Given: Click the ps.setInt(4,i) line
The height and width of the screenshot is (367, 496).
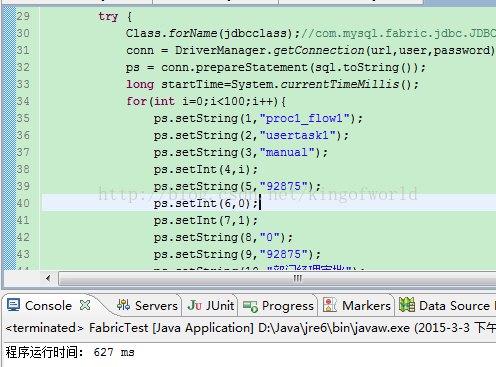Looking at the screenshot, I should pos(206,170).
